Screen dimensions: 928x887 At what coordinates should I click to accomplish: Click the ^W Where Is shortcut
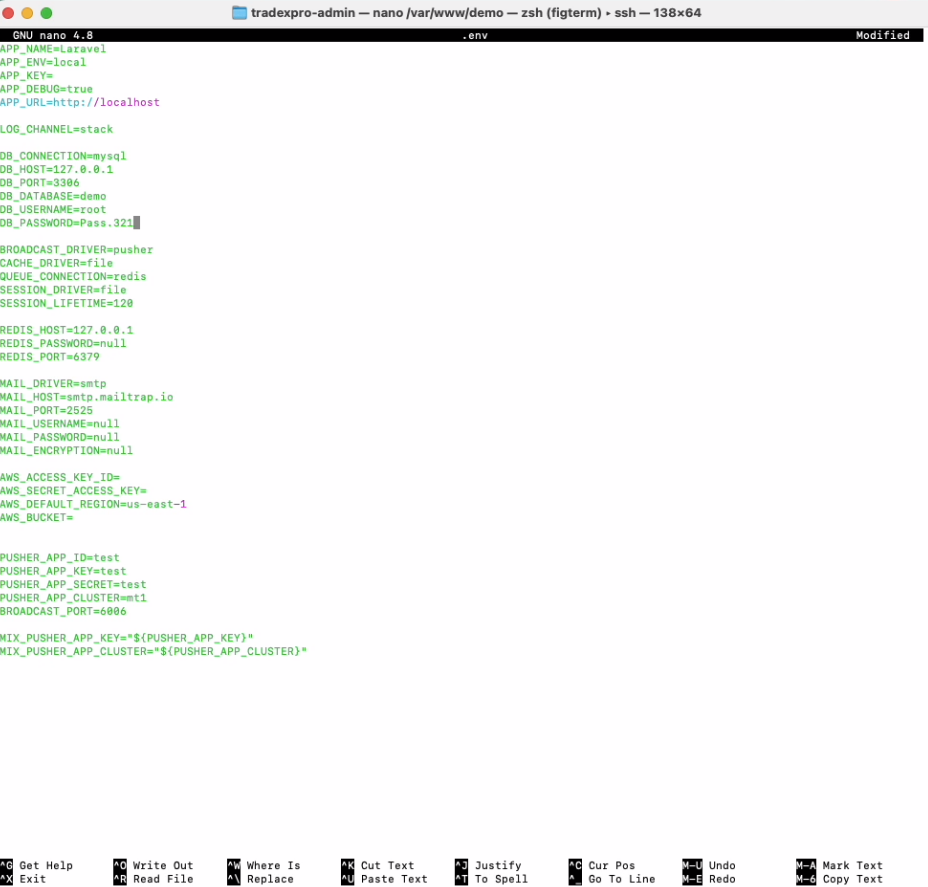264,866
